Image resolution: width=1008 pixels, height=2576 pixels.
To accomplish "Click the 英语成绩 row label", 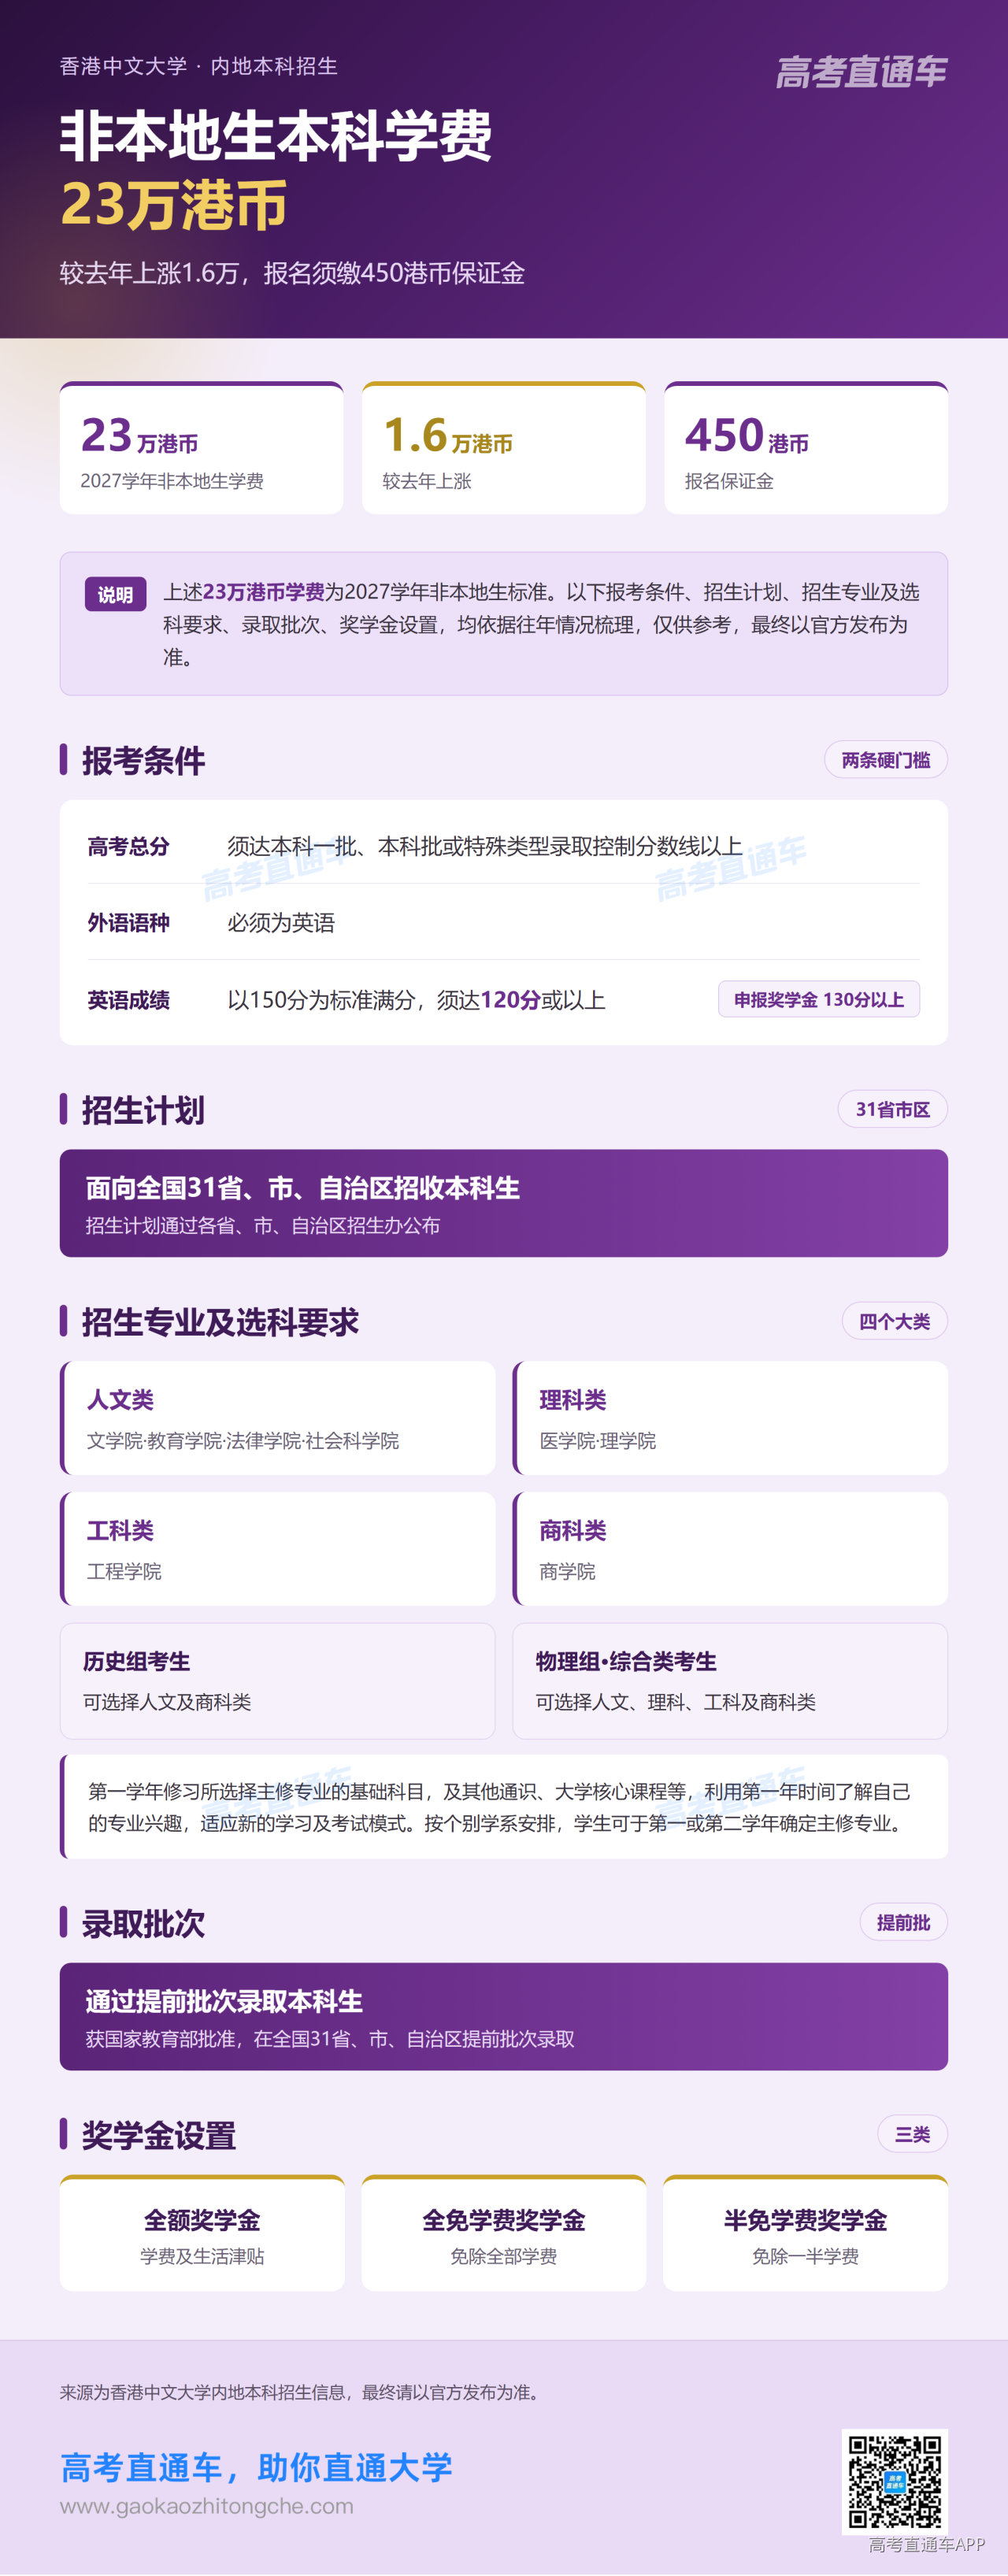I will (x=128, y=1000).
